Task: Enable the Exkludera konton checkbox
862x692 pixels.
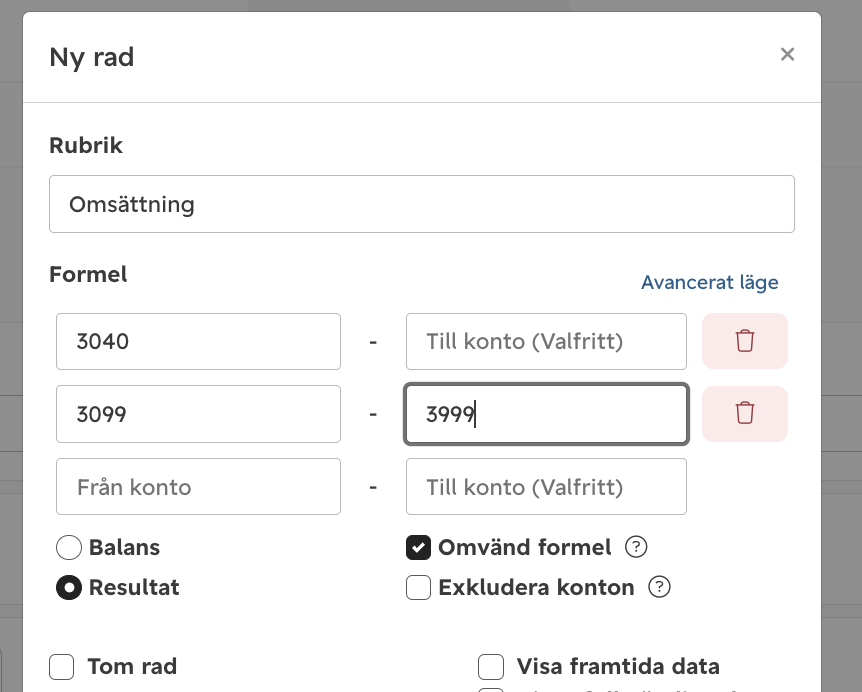Action: (x=418, y=587)
